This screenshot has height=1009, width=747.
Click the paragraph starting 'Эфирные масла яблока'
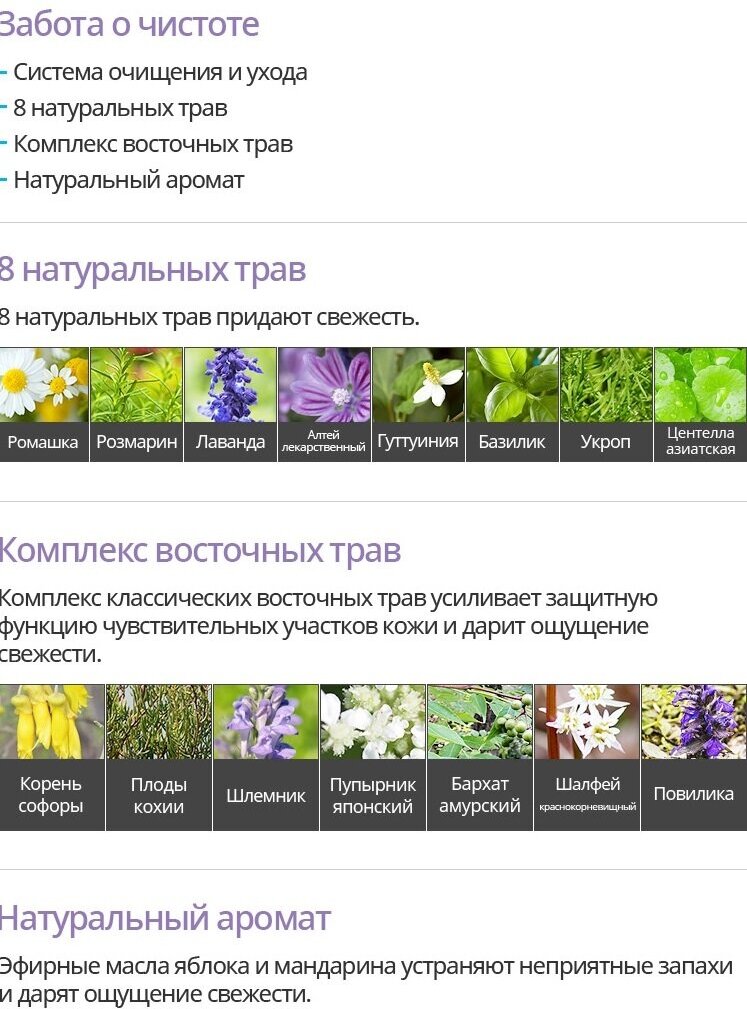coord(366,980)
